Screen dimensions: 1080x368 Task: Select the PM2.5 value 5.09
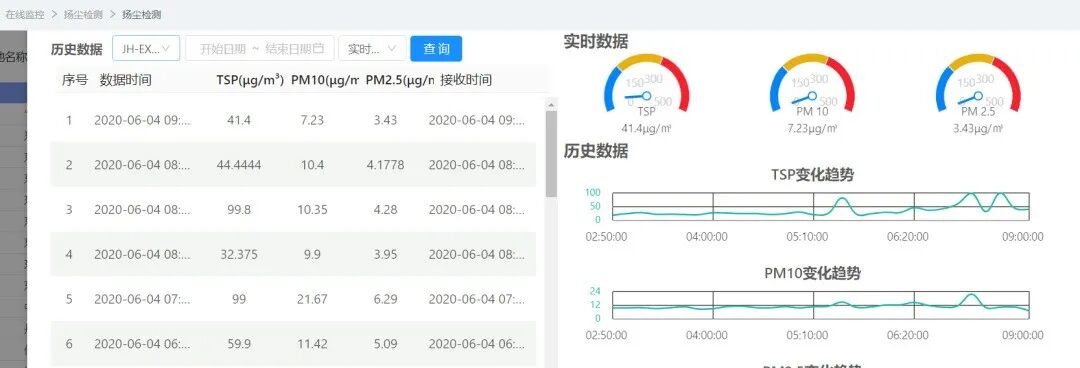pos(385,344)
